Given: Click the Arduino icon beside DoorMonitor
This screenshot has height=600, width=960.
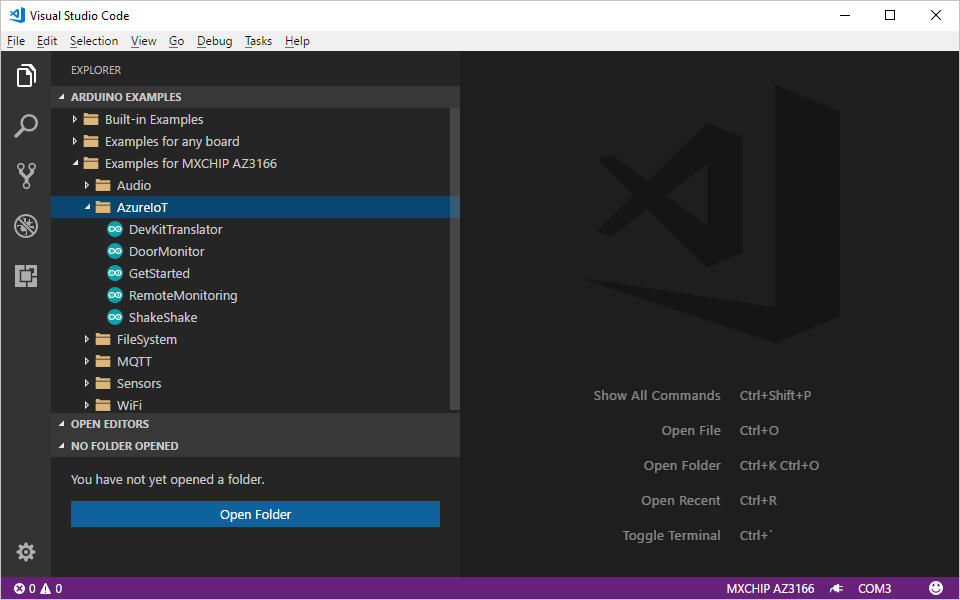Looking at the screenshot, I should (114, 252).
